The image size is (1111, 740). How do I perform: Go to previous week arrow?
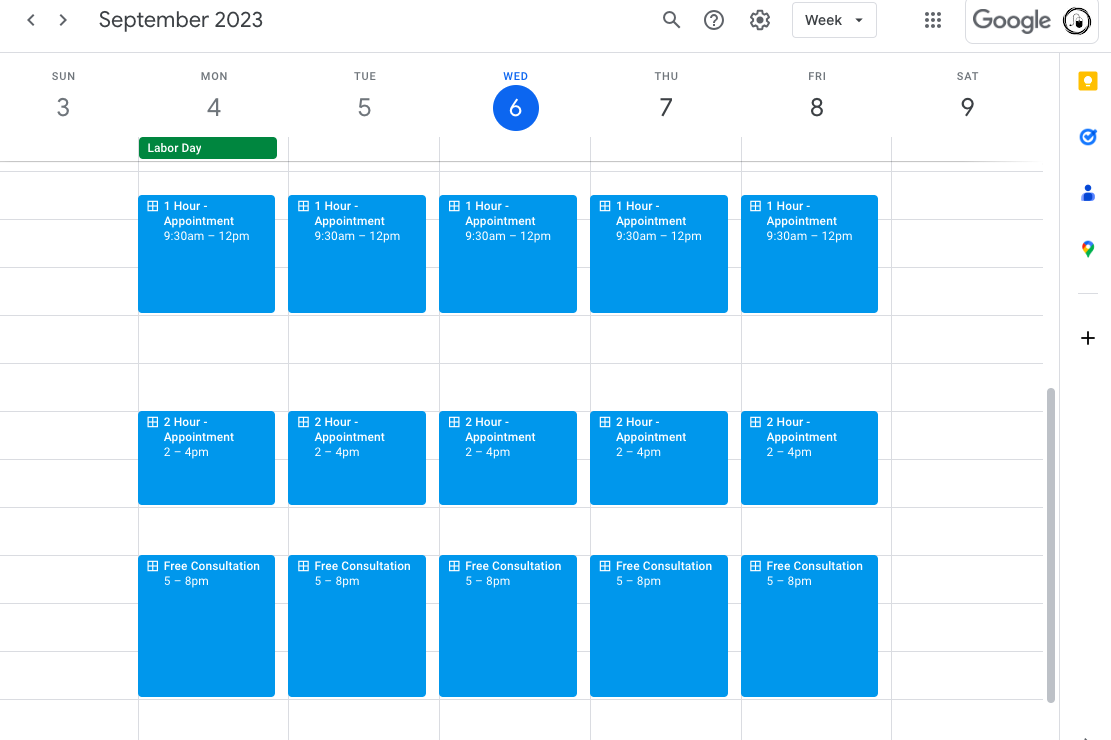tap(31, 20)
